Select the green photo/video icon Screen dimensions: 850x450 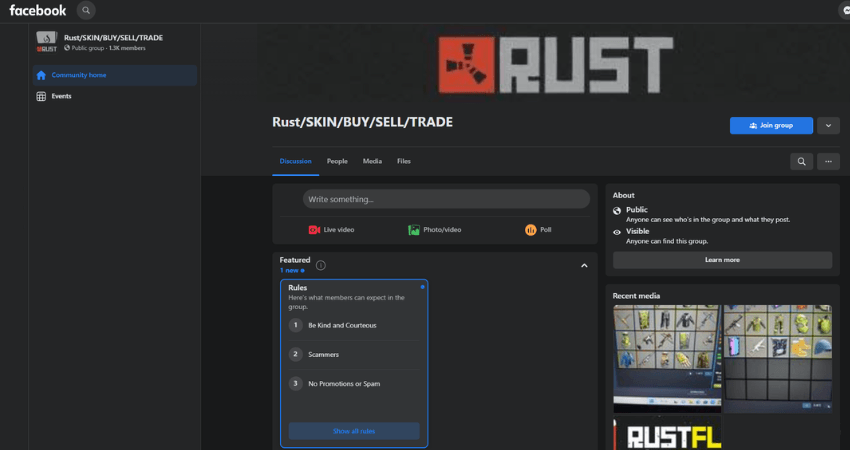coord(414,230)
